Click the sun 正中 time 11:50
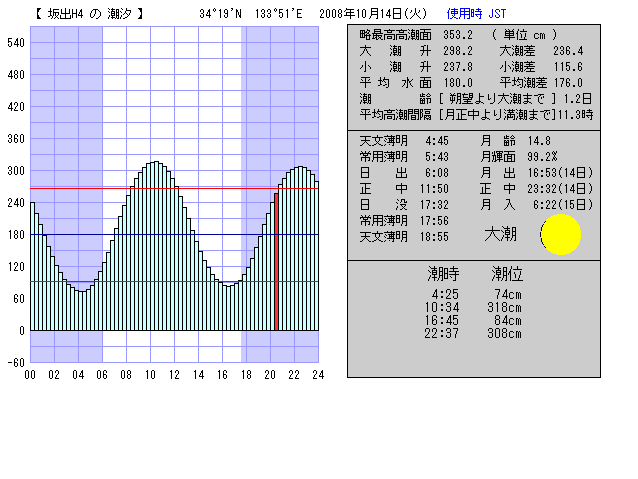This screenshot has width=638, height=479. [434, 189]
